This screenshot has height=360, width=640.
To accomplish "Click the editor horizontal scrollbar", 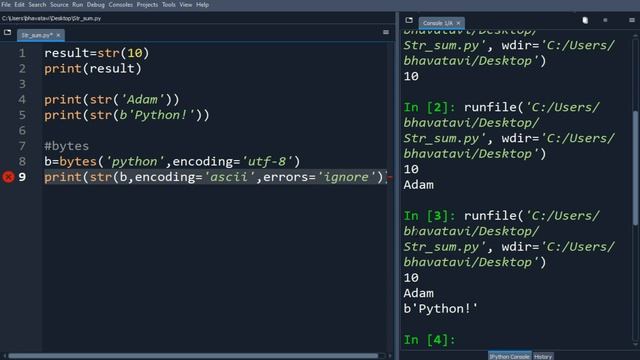I will pyautogui.click(x=194, y=356).
